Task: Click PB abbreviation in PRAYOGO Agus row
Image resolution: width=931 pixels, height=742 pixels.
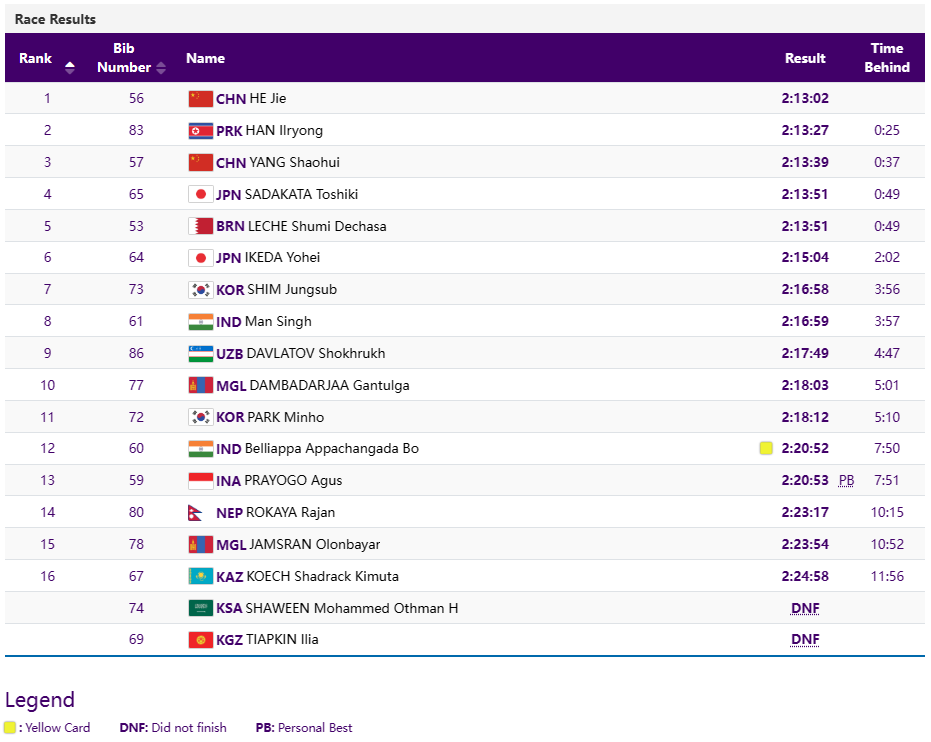Action: pos(847,481)
